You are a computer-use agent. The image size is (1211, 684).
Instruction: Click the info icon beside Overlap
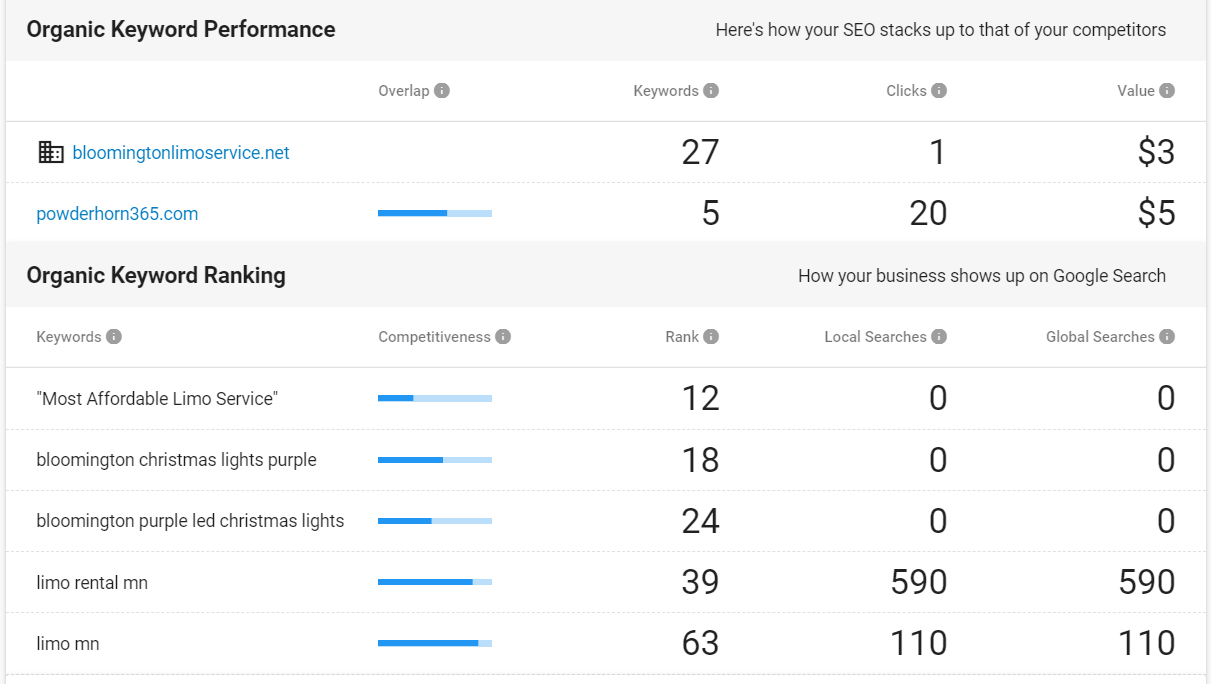coord(442,91)
